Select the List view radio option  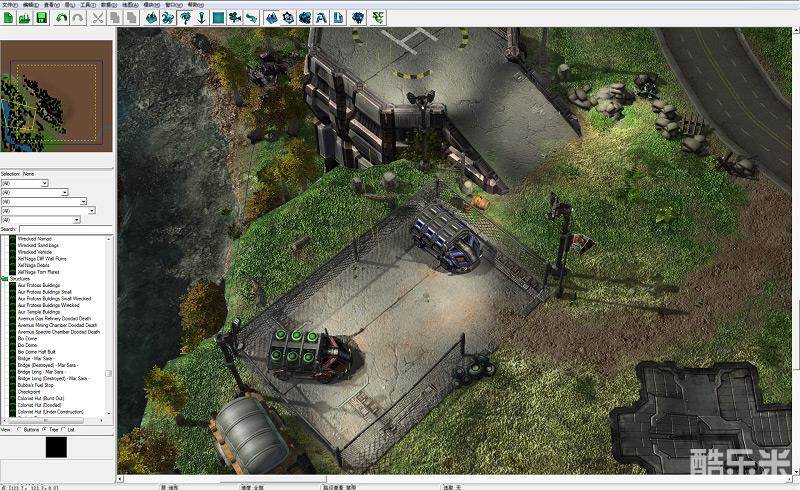click(63, 429)
